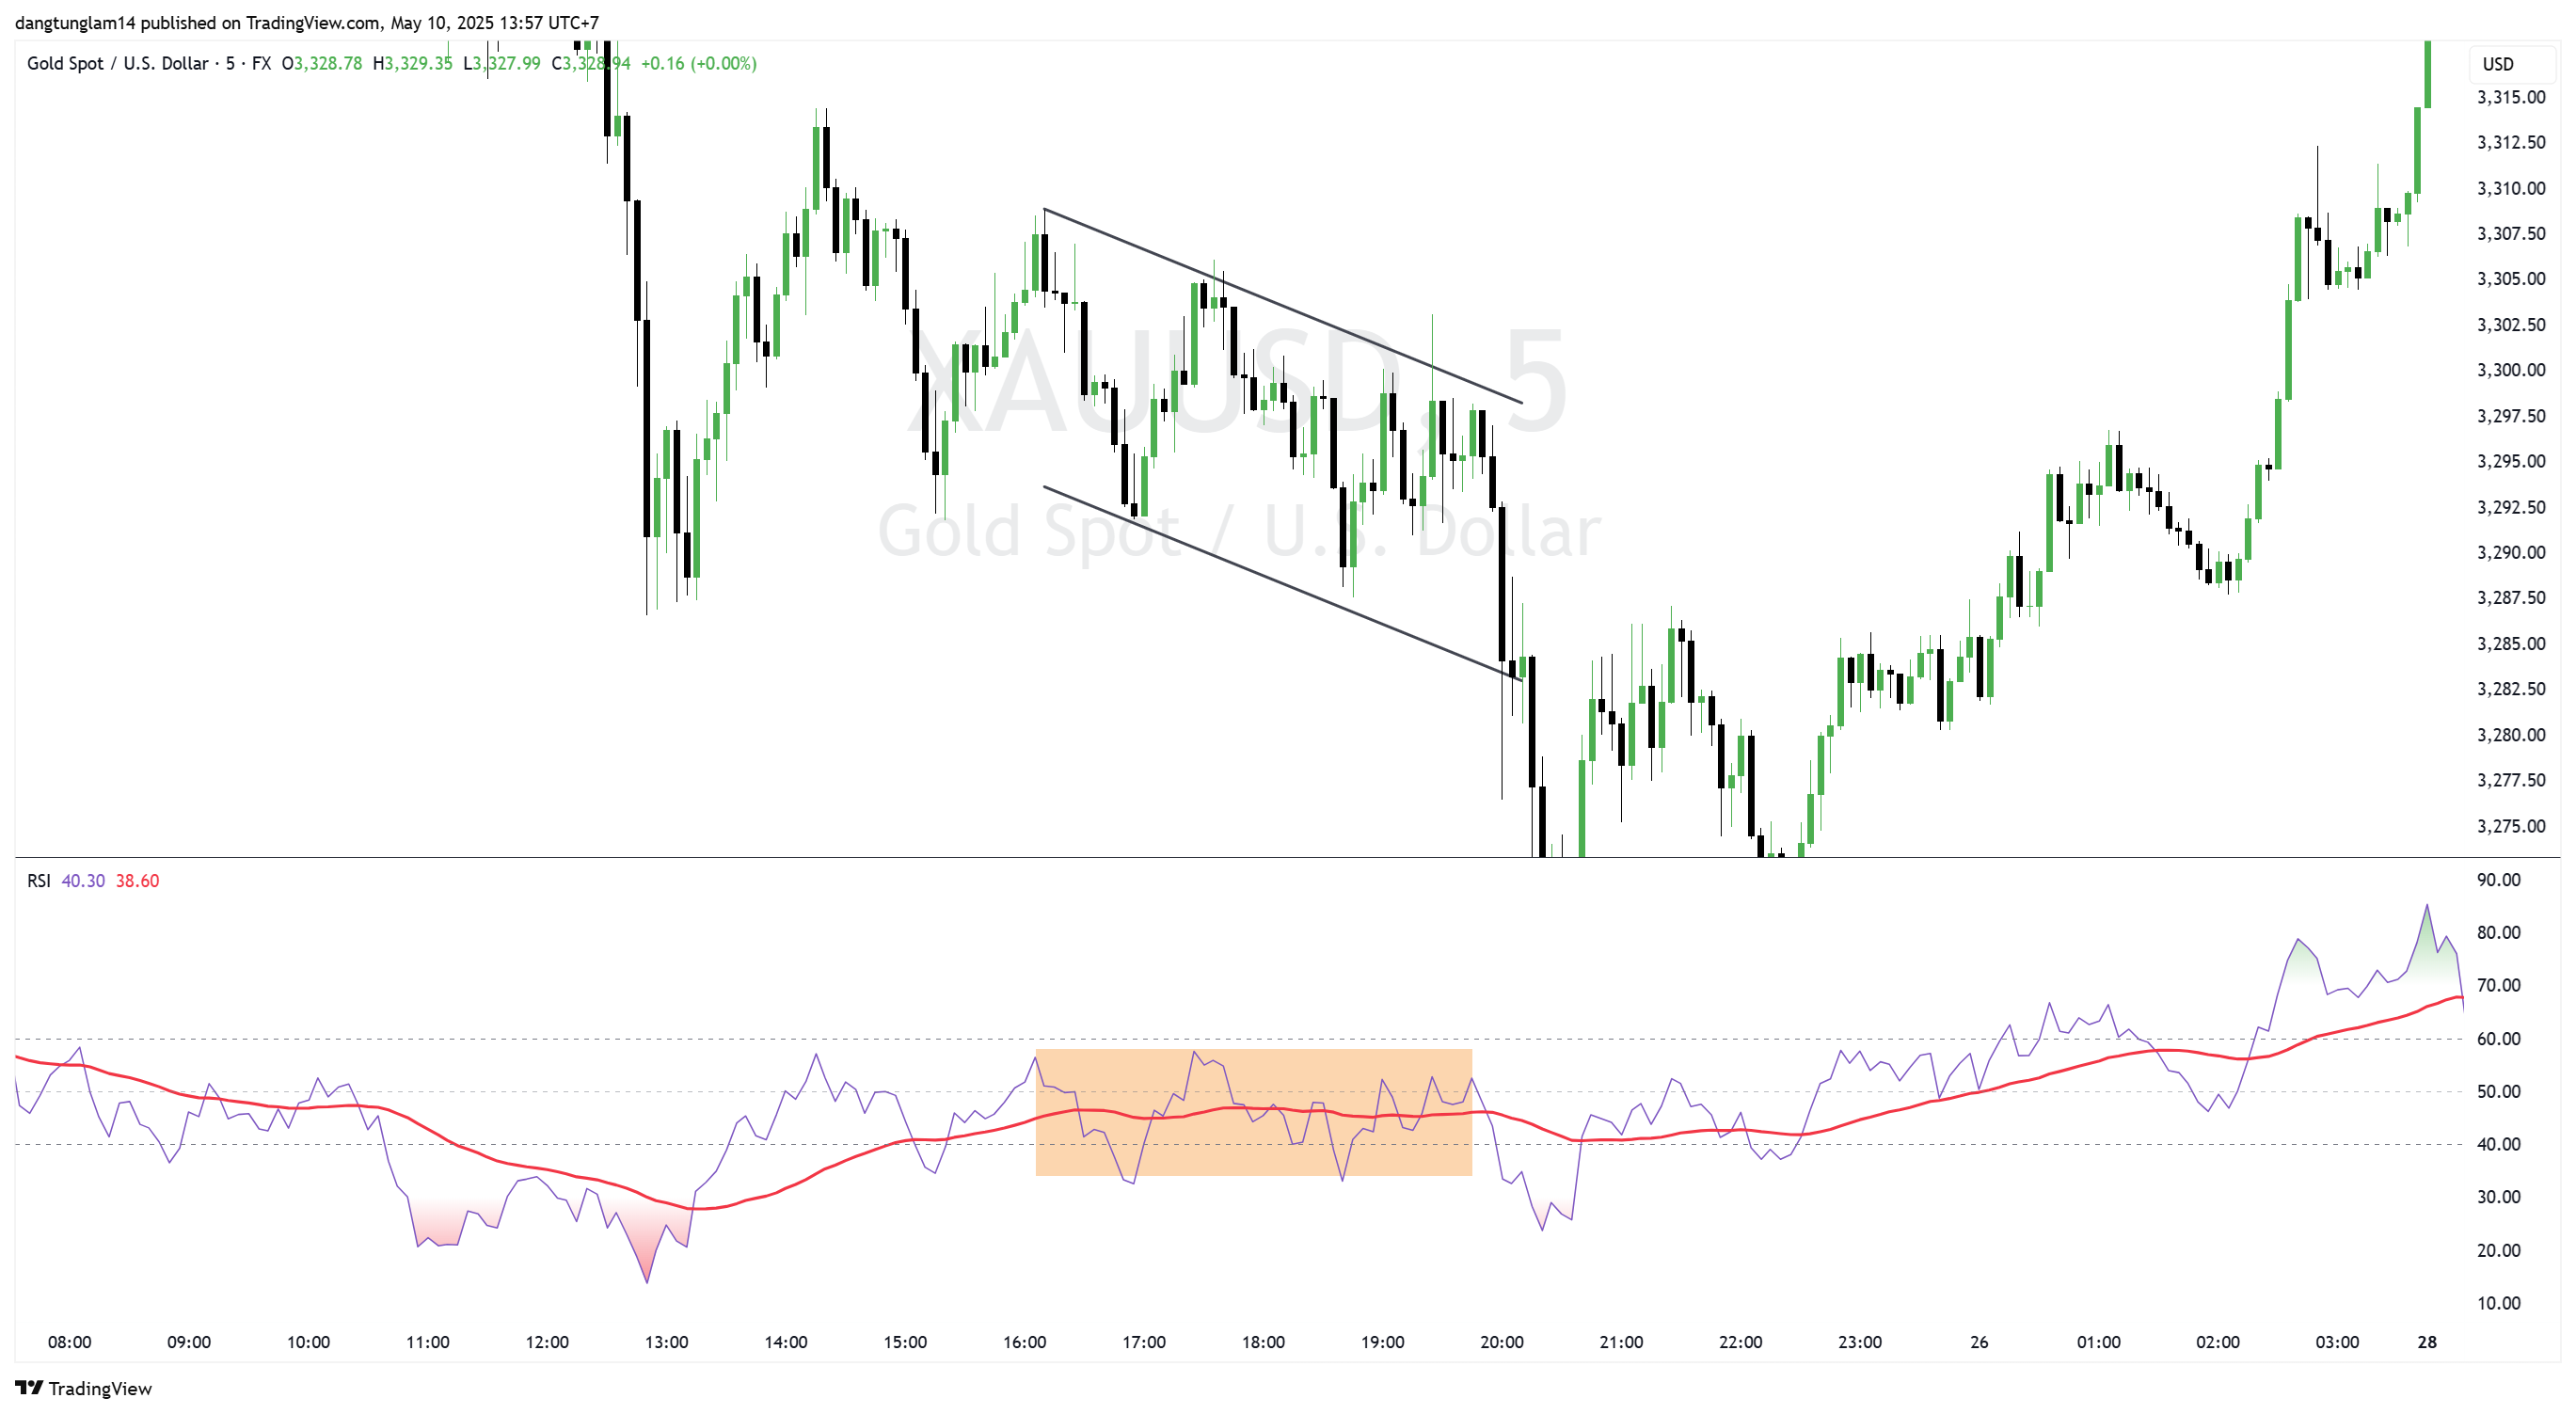Image resolution: width=2576 pixels, height=1414 pixels.
Task: Click the 28 date label on time axis
Action: (2427, 1342)
